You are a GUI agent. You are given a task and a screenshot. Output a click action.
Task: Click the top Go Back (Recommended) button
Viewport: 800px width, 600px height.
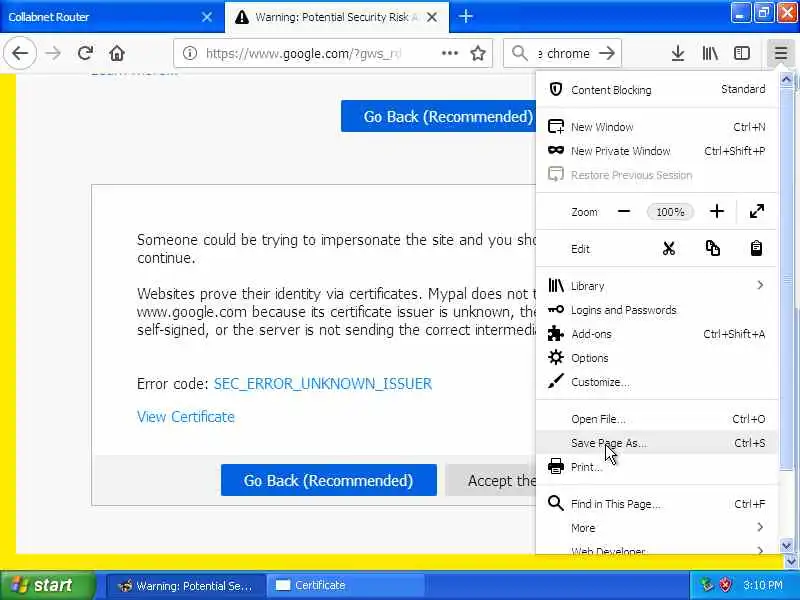coord(438,116)
